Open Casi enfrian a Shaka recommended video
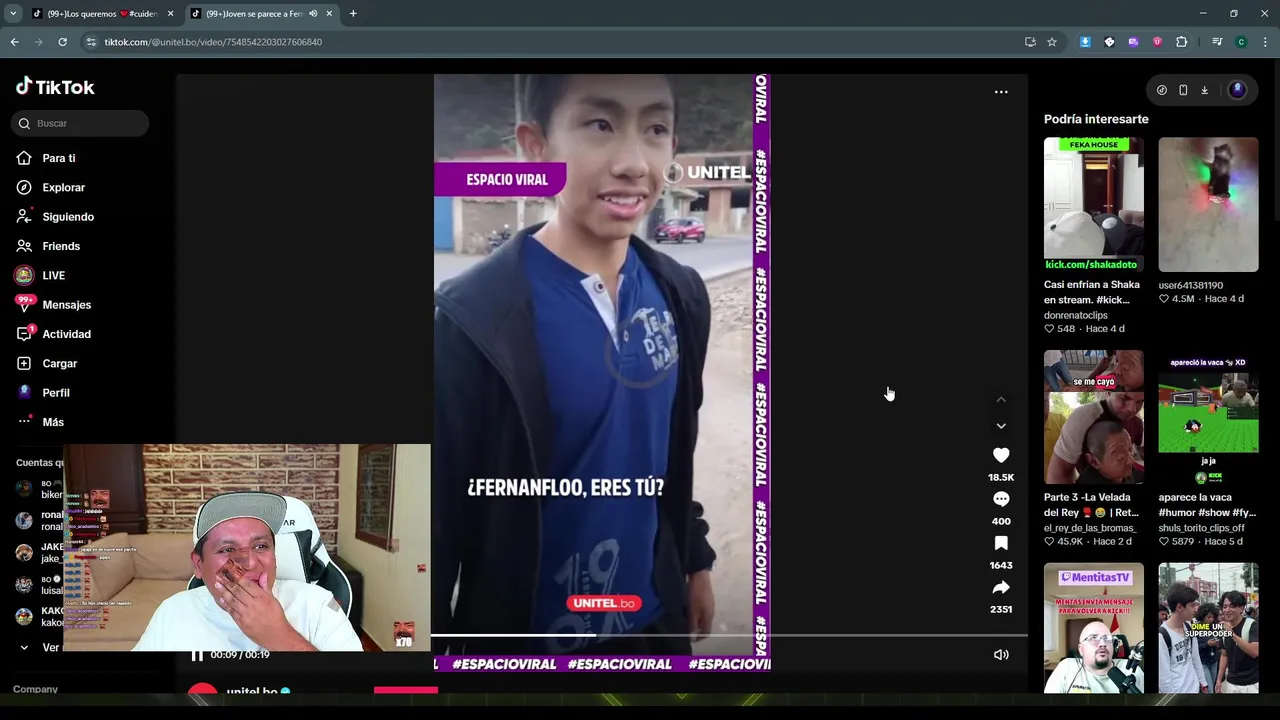 coord(1094,204)
